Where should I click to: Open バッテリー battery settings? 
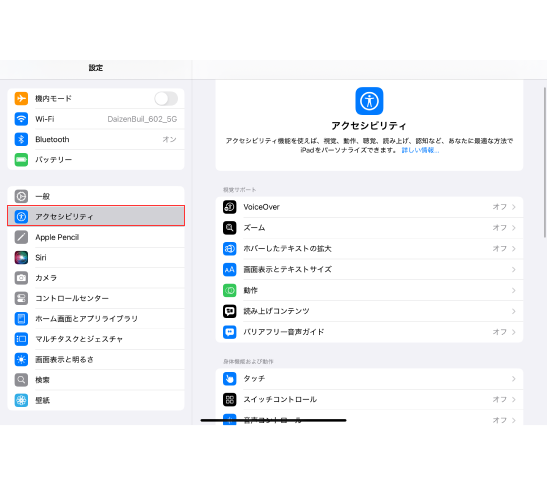click(96, 160)
